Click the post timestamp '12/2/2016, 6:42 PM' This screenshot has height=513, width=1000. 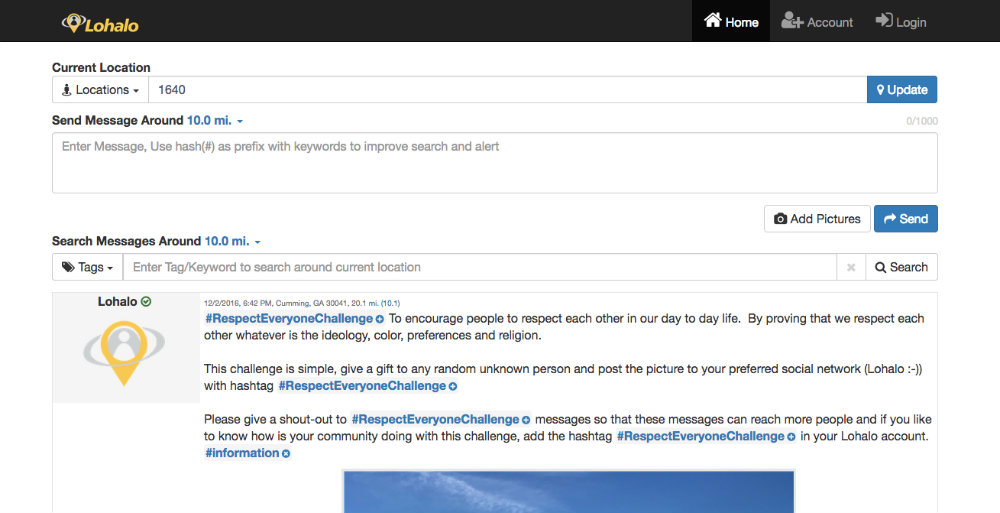239,304
